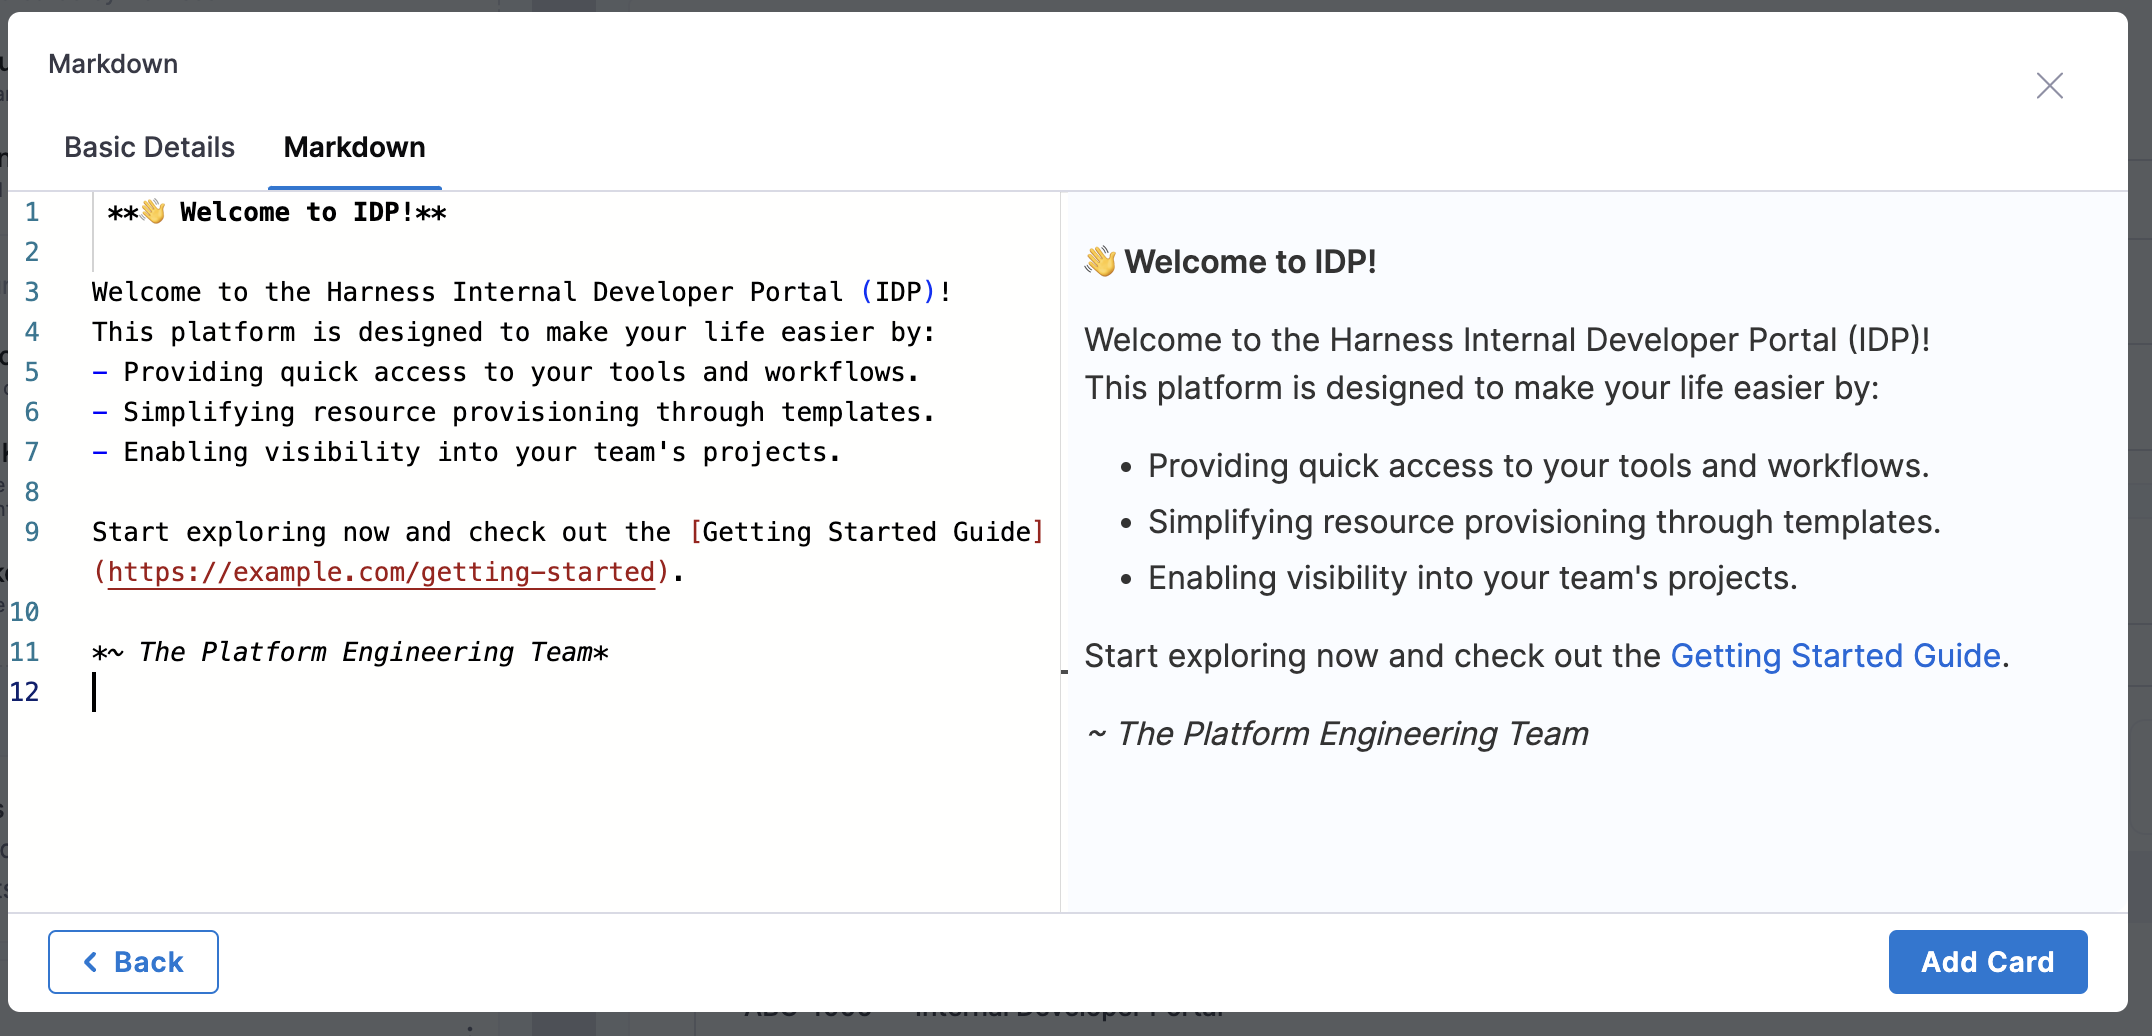Close the Markdown dialog with the X

click(x=2049, y=86)
